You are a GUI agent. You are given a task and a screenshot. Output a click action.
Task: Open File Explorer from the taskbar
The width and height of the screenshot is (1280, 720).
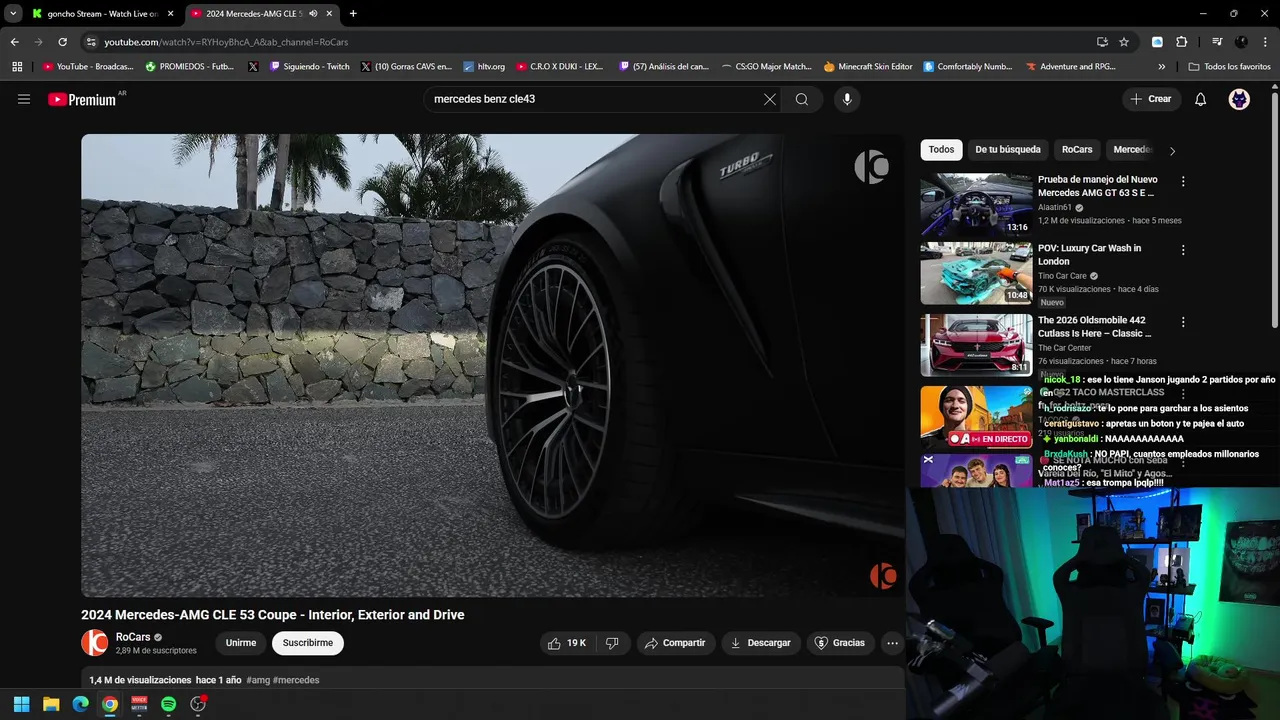click(x=51, y=704)
